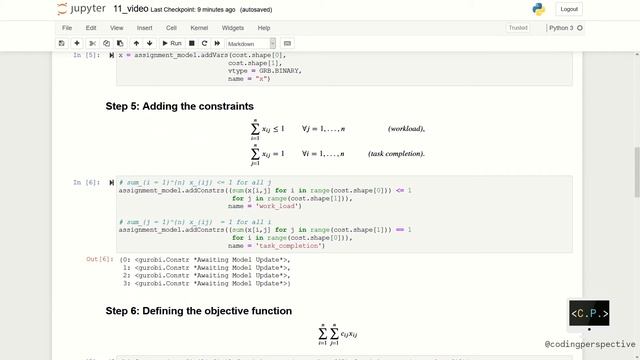Image resolution: width=640 pixels, height=360 pixels.
Task: Open the View menu
Action: pyautogui.click(x=116, y=28)
